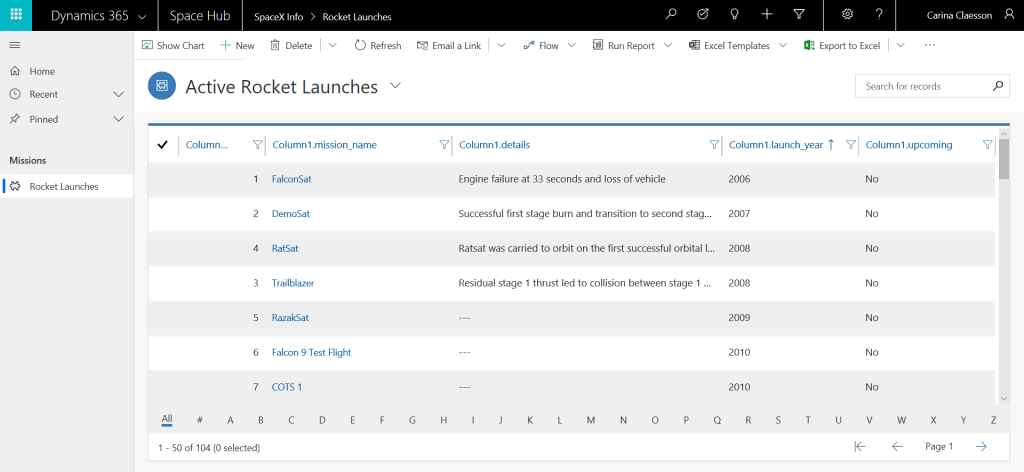Expand the Pinned section in sidebar
The image size is (1024, 472).
[x=118, y=119]
